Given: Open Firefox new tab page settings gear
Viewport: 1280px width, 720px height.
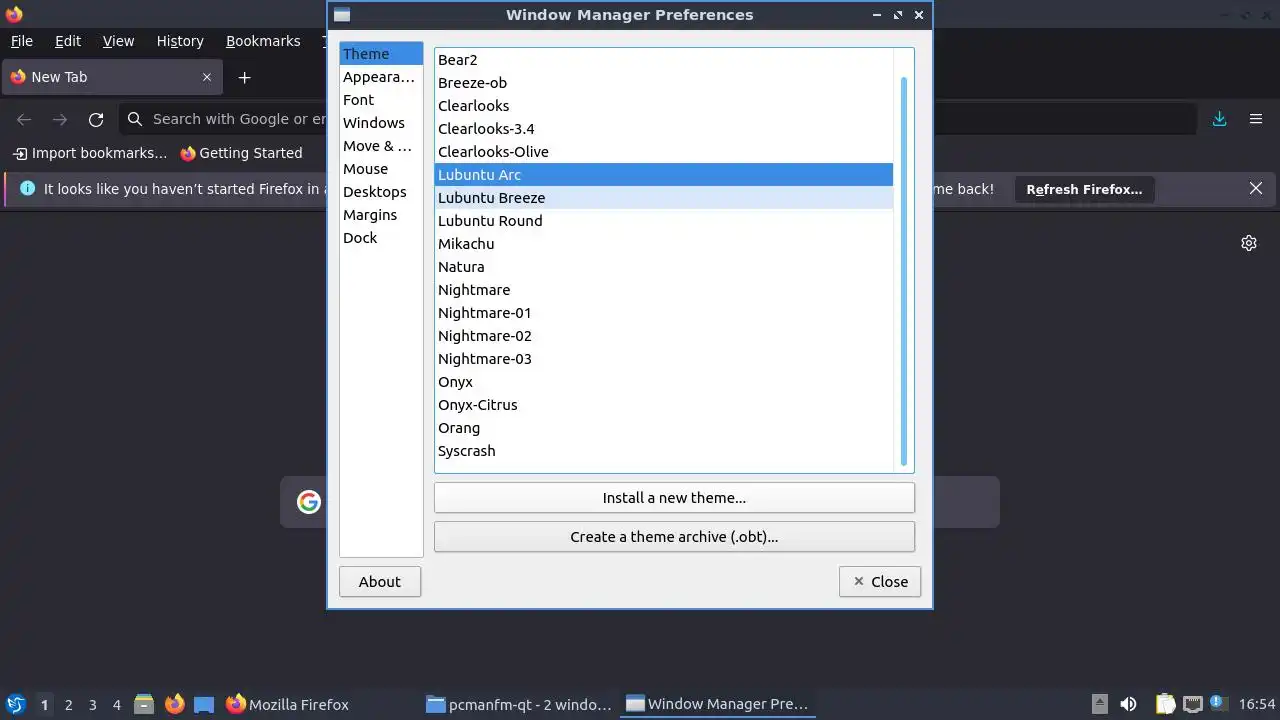Looking at the screenshot, I should click(x=1249, y=243).
